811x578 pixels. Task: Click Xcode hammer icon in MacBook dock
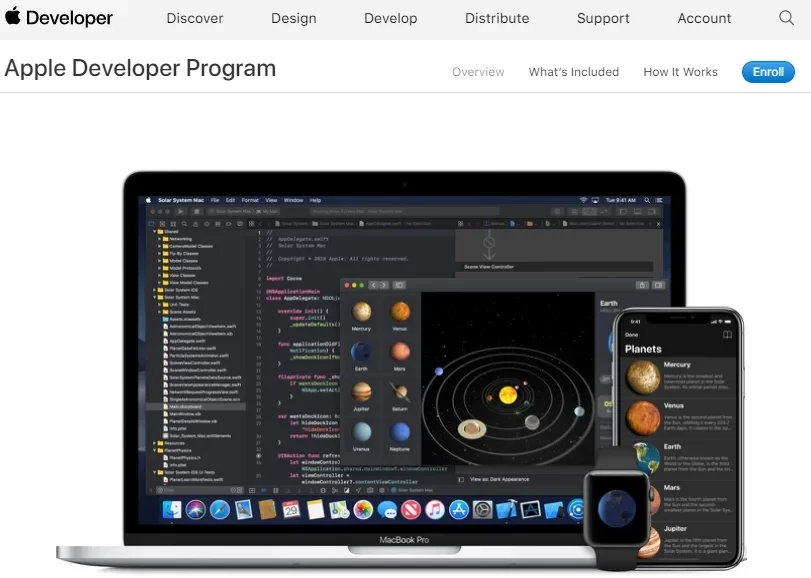[x=506, y=509]
